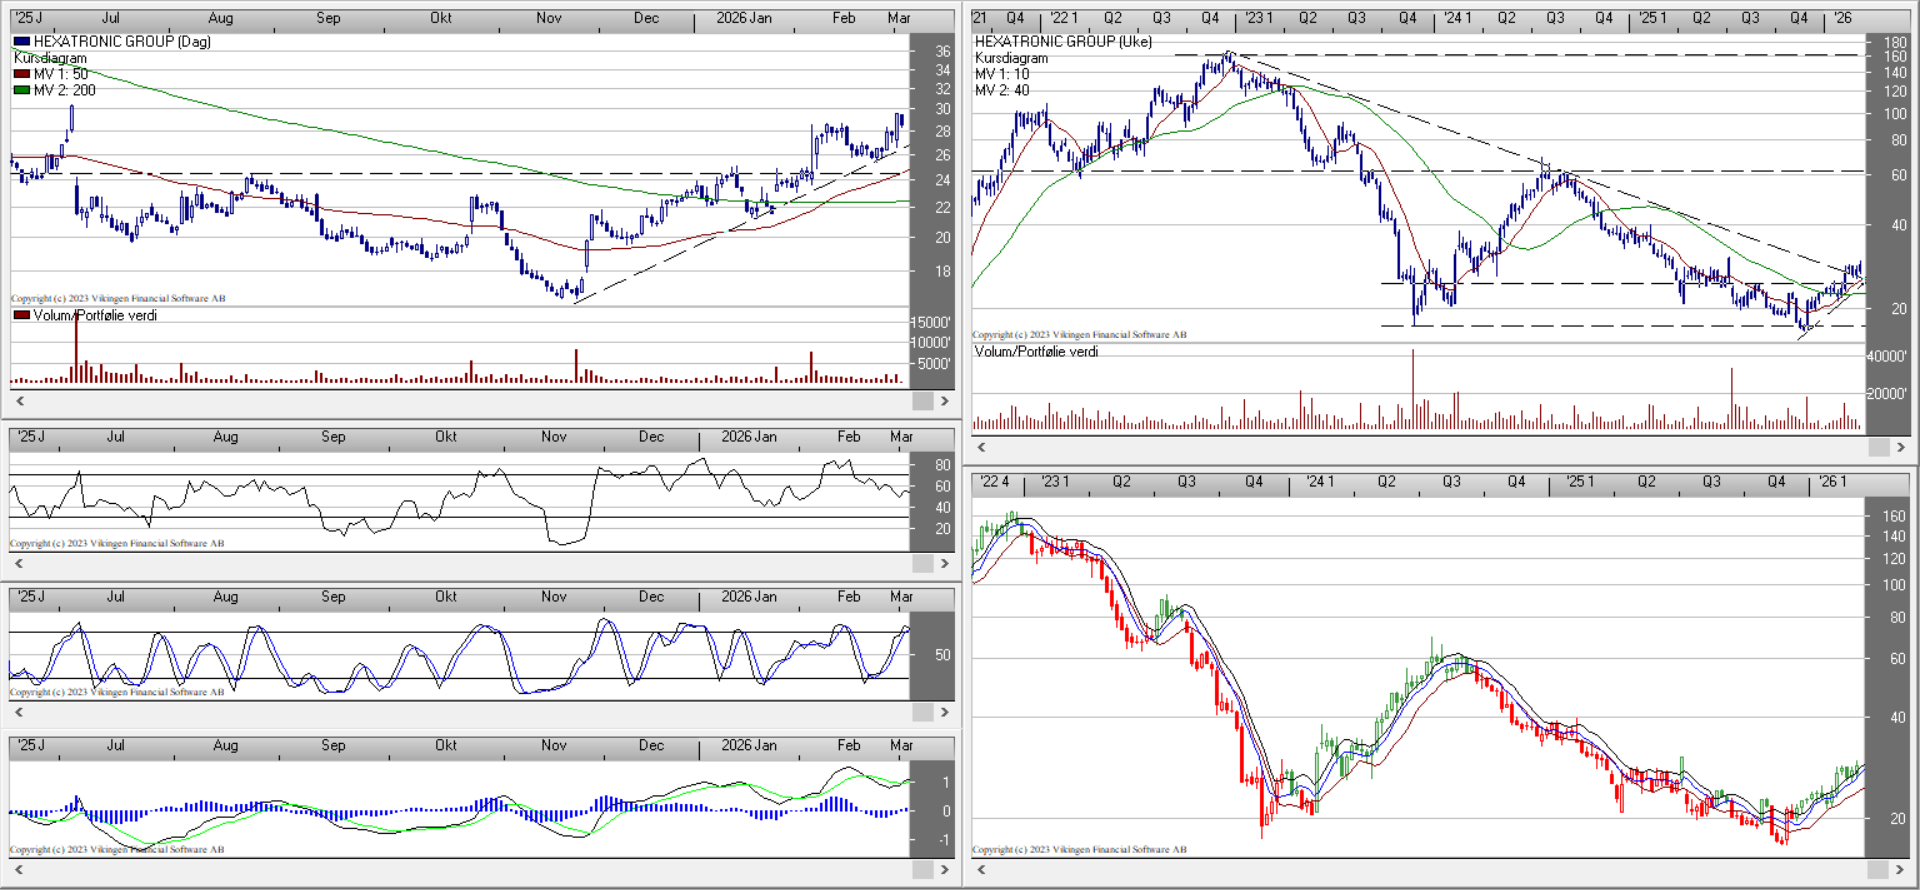
Task: Click the scrollbar thumb under the weekly chart
Action: 1878,447
